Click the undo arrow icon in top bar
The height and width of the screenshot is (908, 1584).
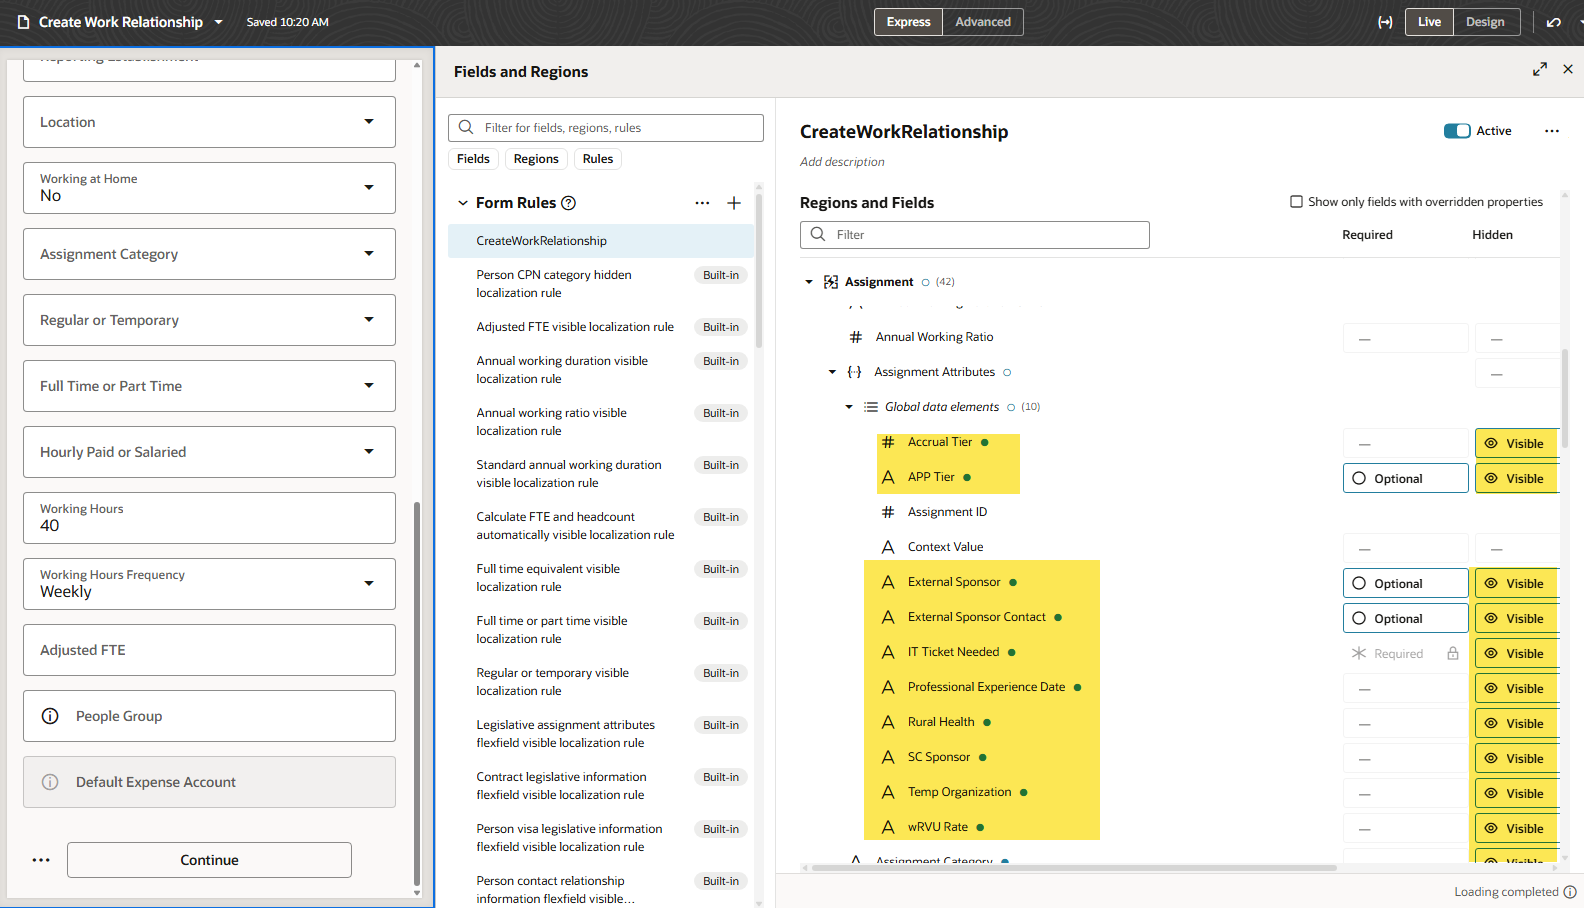click(1554, 22)
